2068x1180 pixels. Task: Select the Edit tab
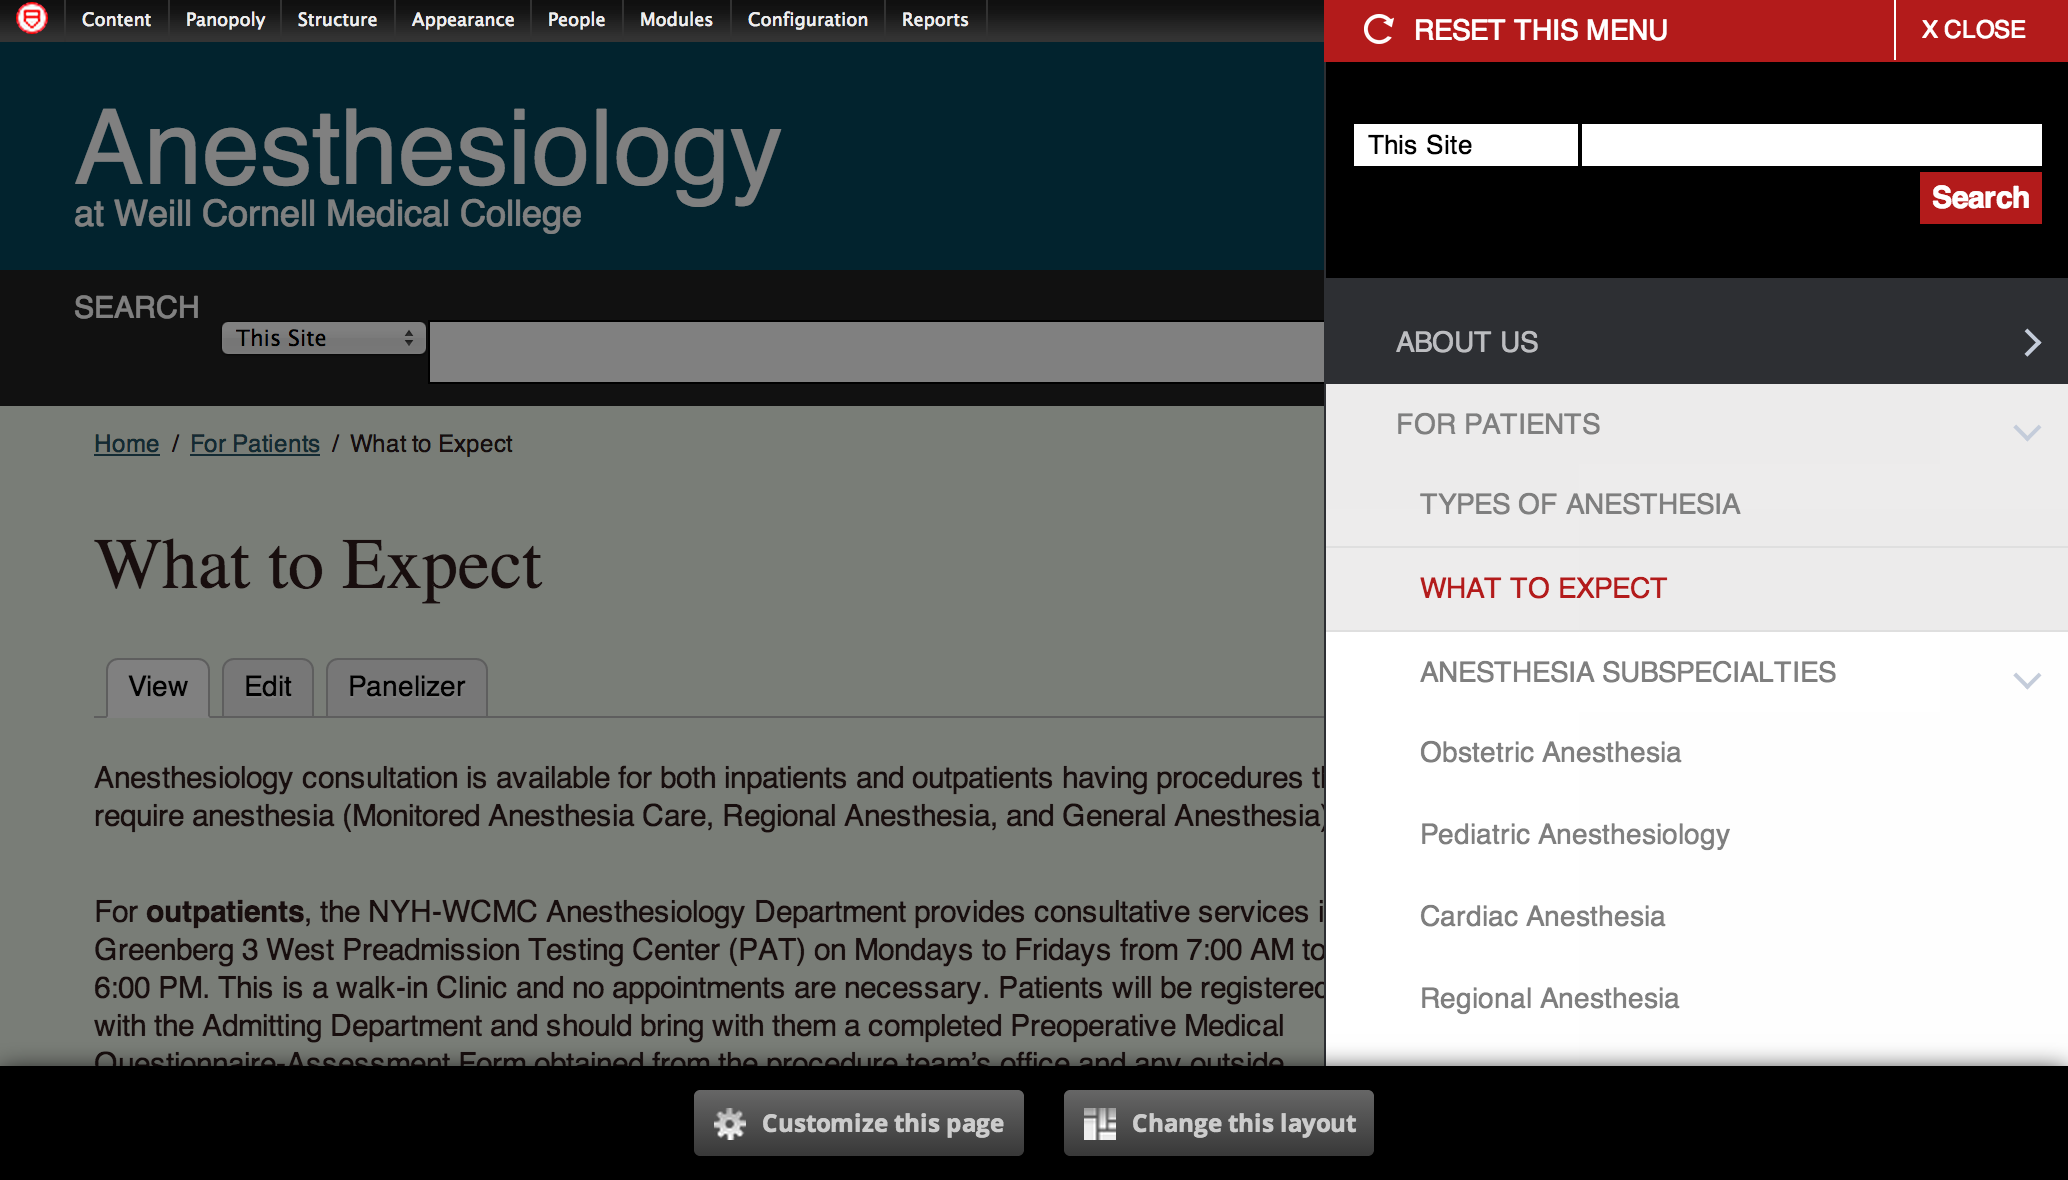point(268,686)
